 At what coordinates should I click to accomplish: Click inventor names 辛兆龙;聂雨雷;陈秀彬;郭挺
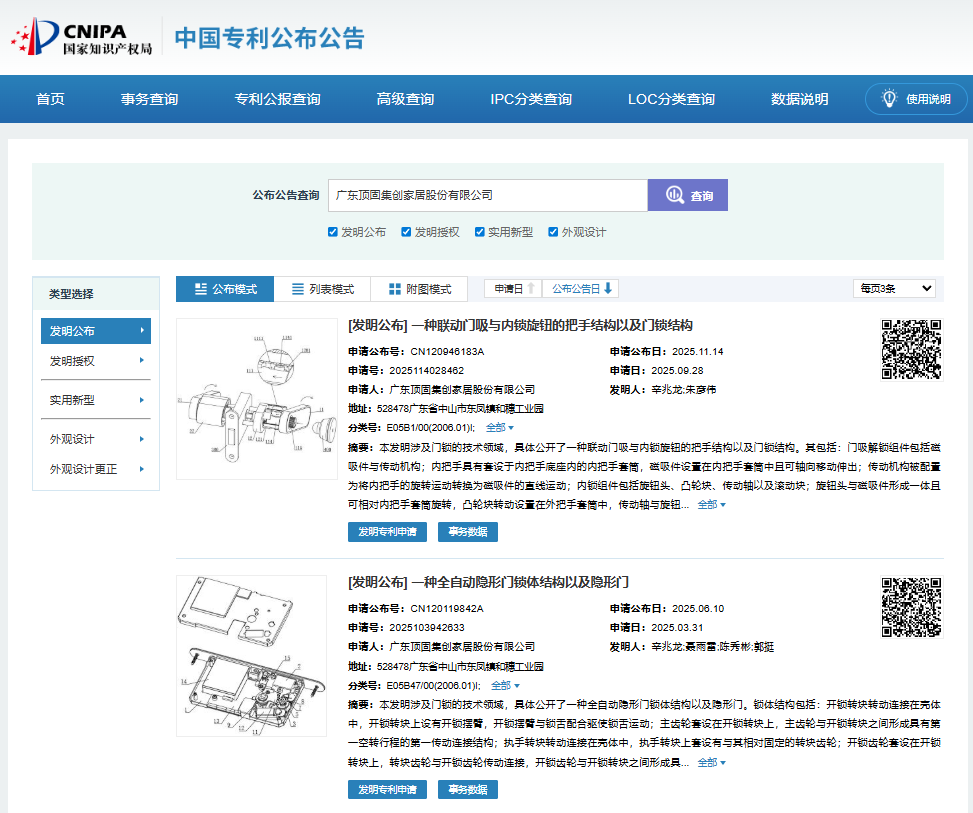pos(712,647)
